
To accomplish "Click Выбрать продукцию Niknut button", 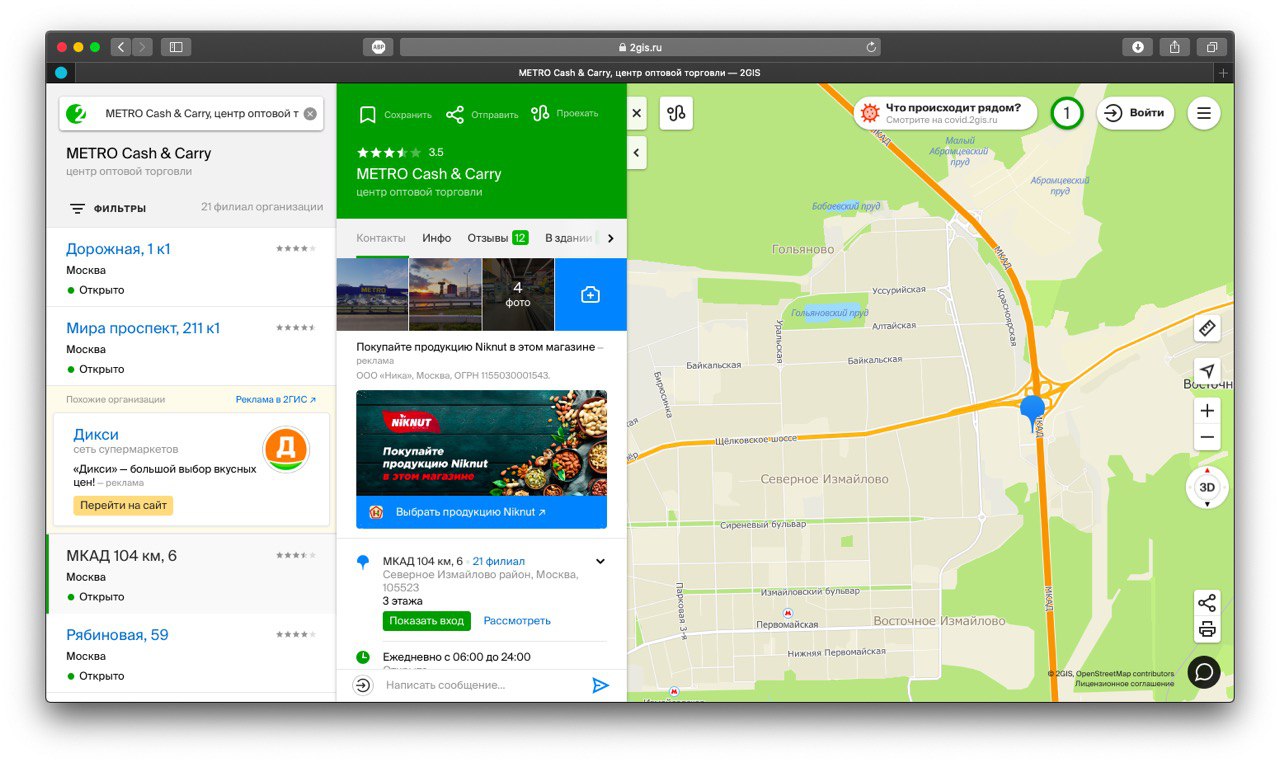I will pos(481,512).
